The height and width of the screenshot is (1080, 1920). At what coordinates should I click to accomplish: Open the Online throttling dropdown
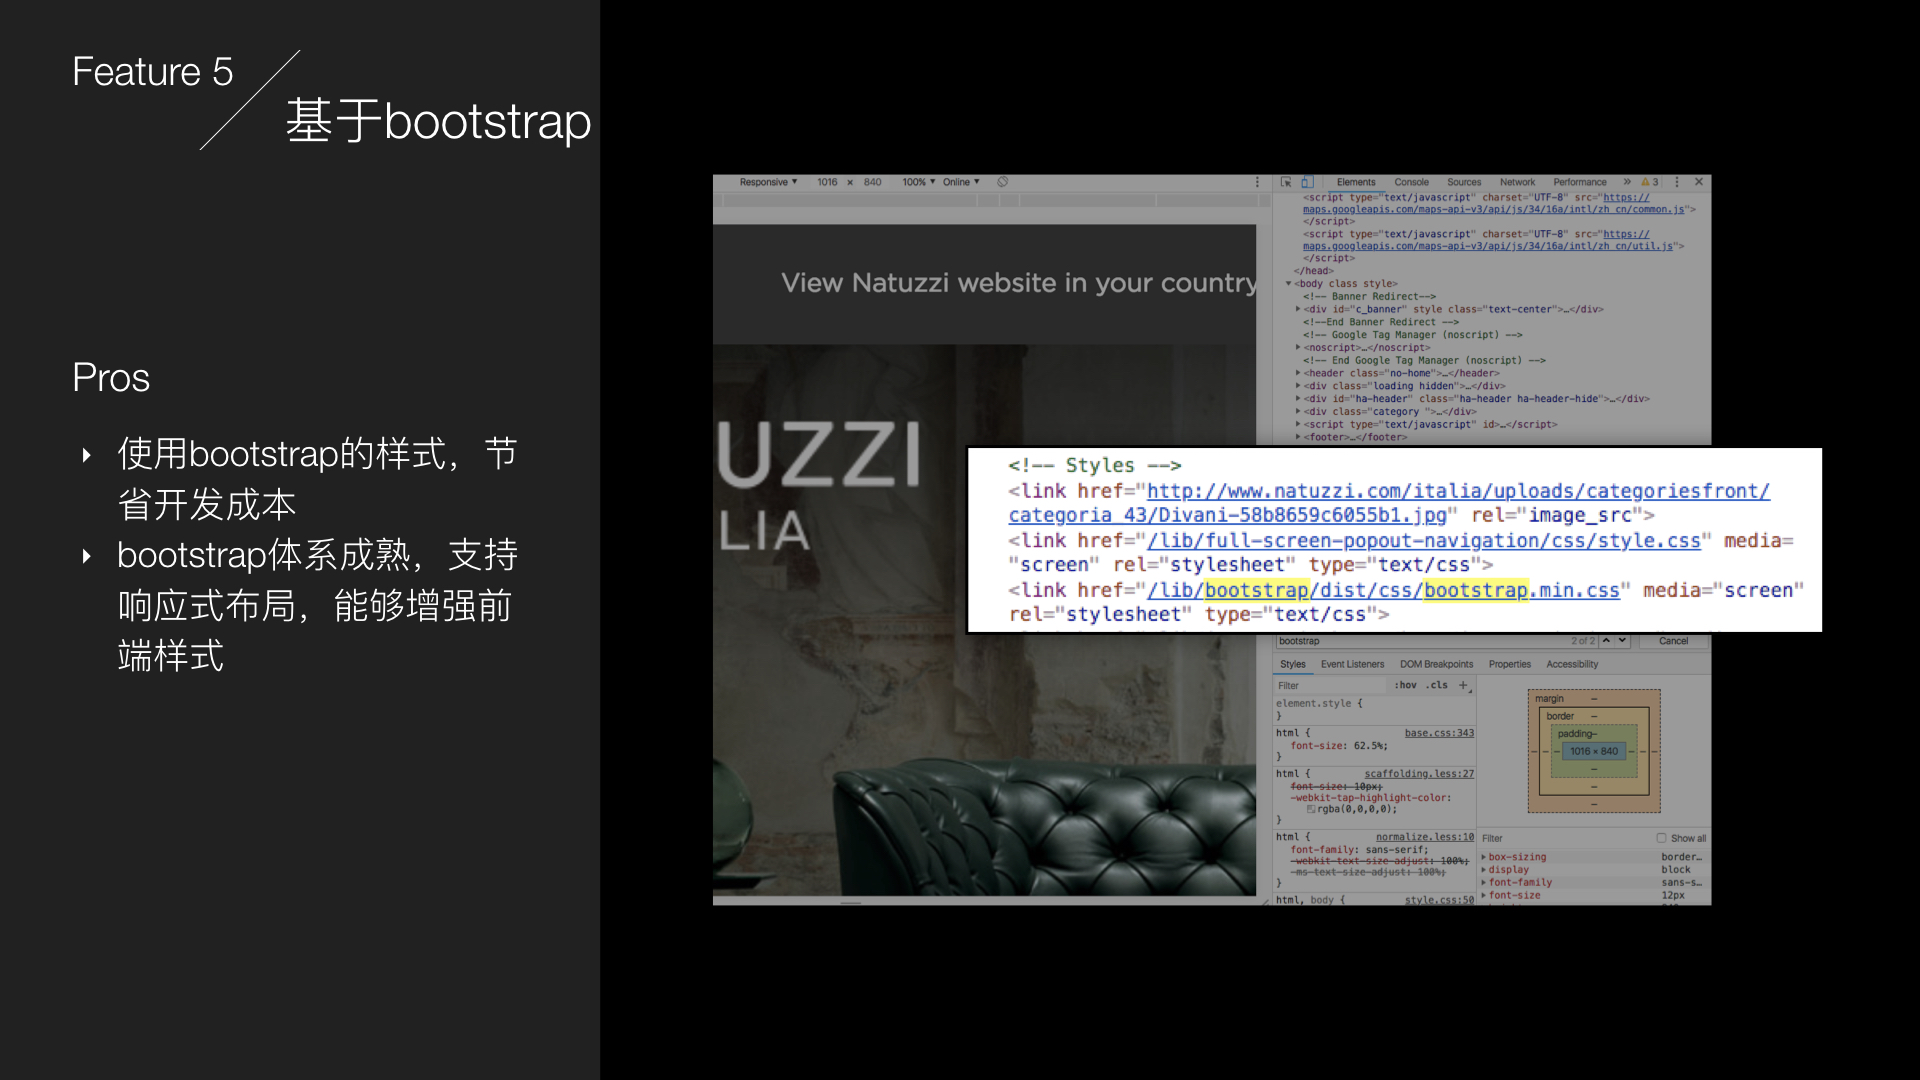click(x=960, y=182)
